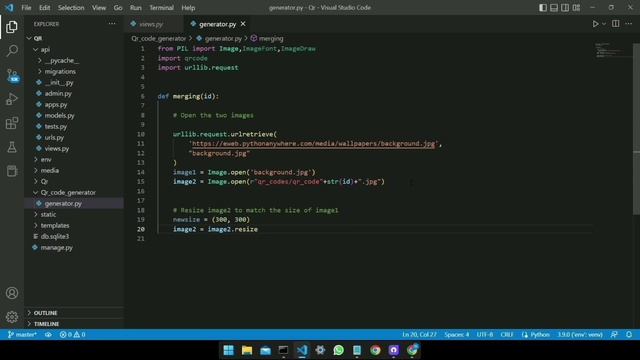Toggle bottom panel layout icon
The image size is (640, 360).
point(553,8)
